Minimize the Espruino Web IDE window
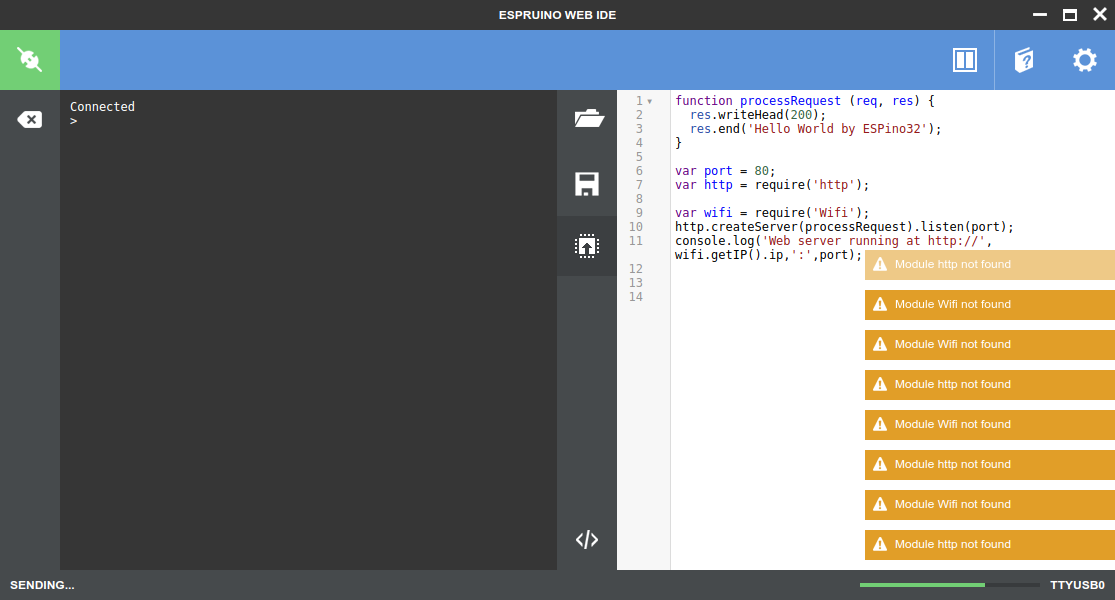 tap(1040, 15)
